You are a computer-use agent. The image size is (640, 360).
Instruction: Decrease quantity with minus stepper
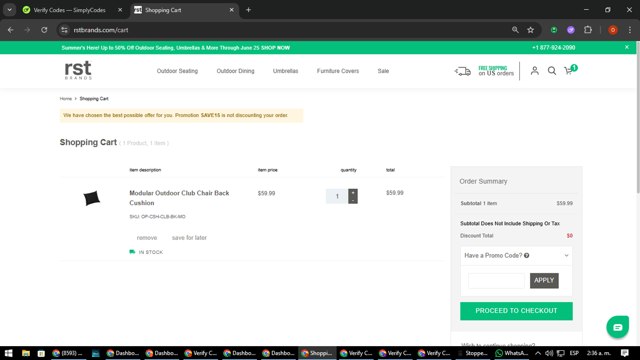tap(353, 200)
